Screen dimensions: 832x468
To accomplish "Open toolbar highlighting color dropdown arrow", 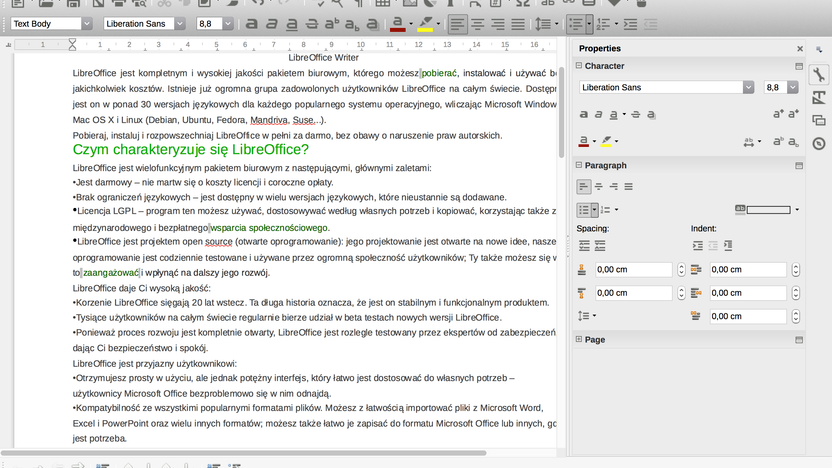I will (x=438, y=24).
